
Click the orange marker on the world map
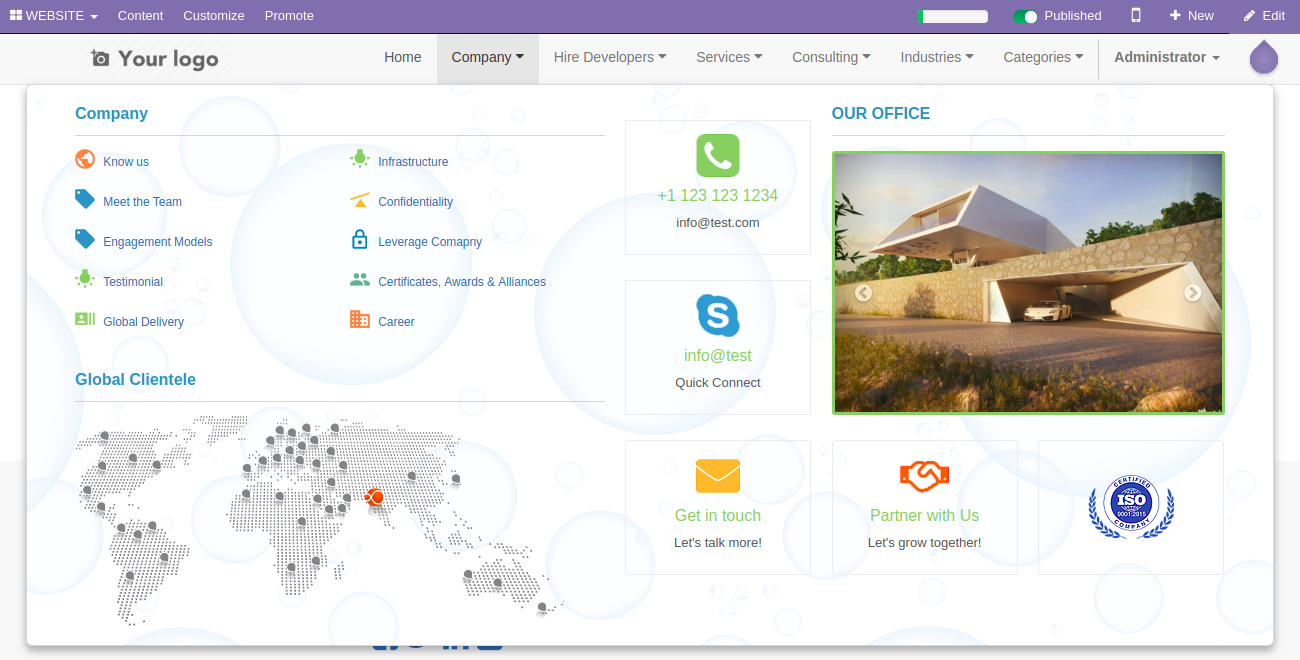[374, 497]
